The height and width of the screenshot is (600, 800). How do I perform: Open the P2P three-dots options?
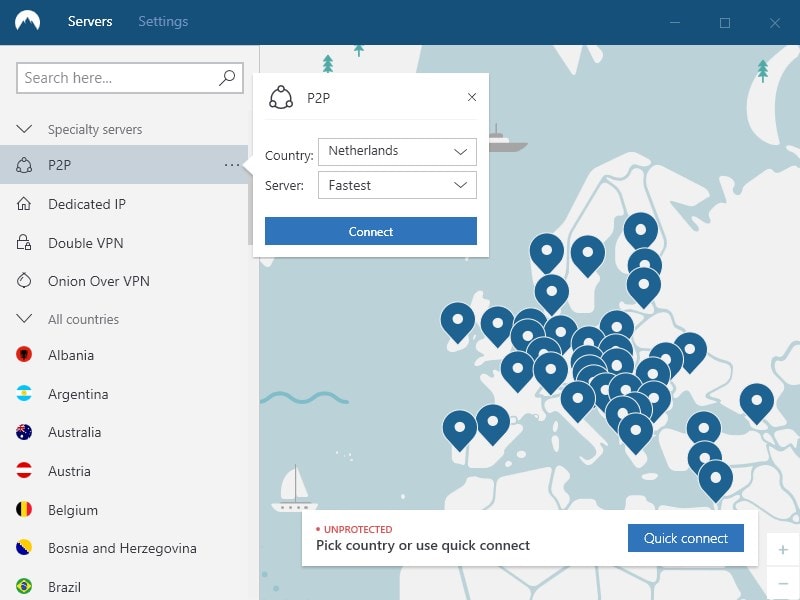(232, 165)
